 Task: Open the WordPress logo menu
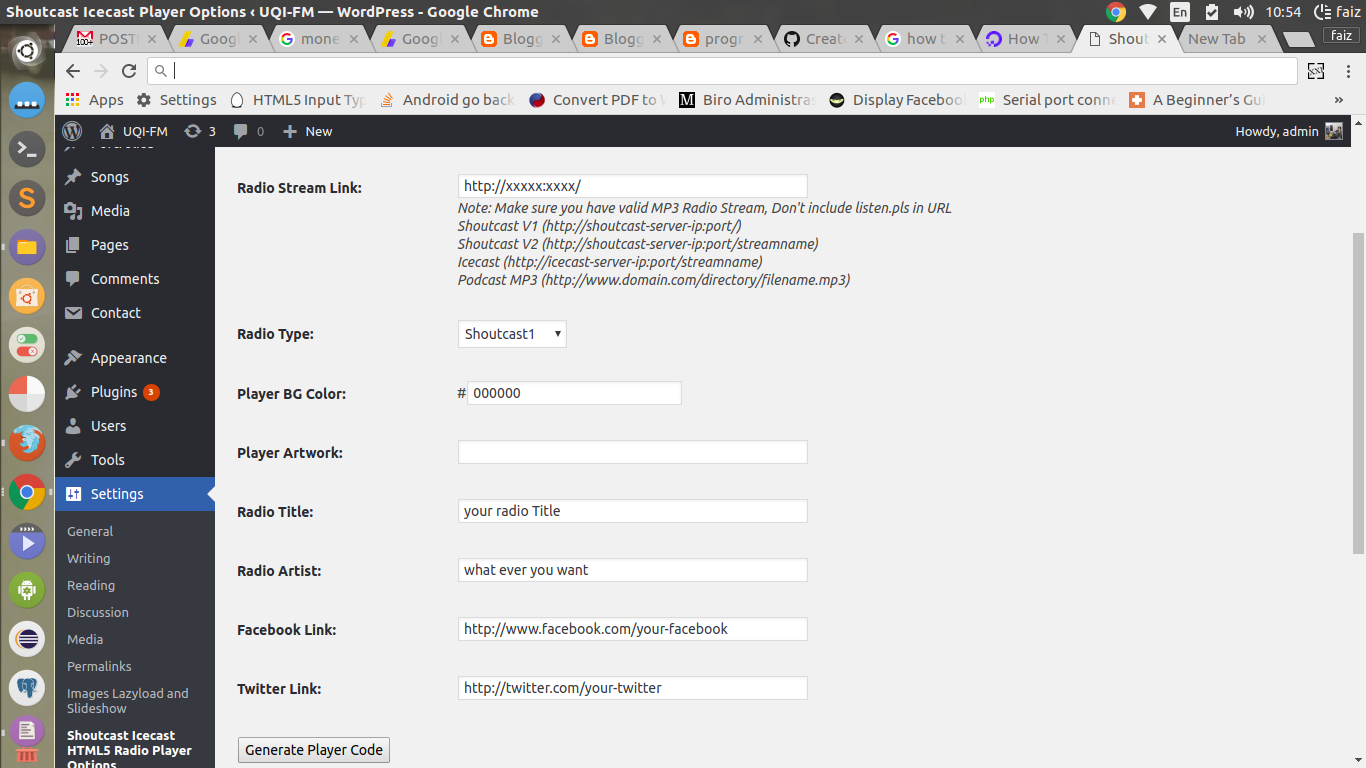click(72, 131)
